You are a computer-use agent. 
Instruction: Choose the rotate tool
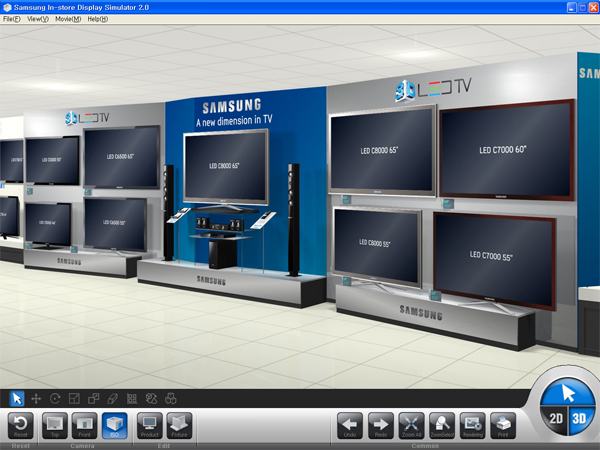click(55, 399)
